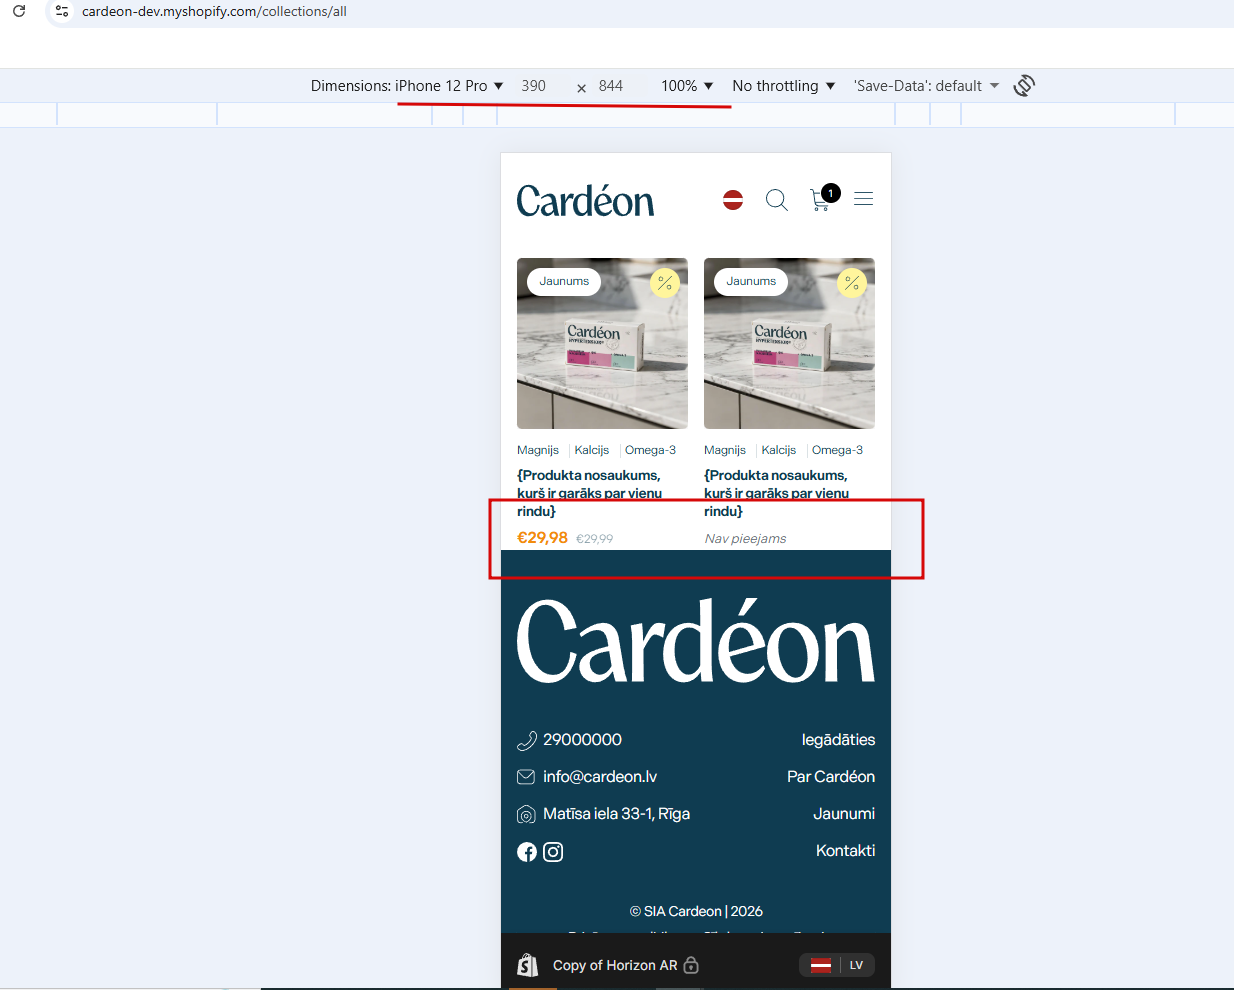The image size is (1234, 990).
Task: Click the phone icon in footer
Action: [526, 740]
